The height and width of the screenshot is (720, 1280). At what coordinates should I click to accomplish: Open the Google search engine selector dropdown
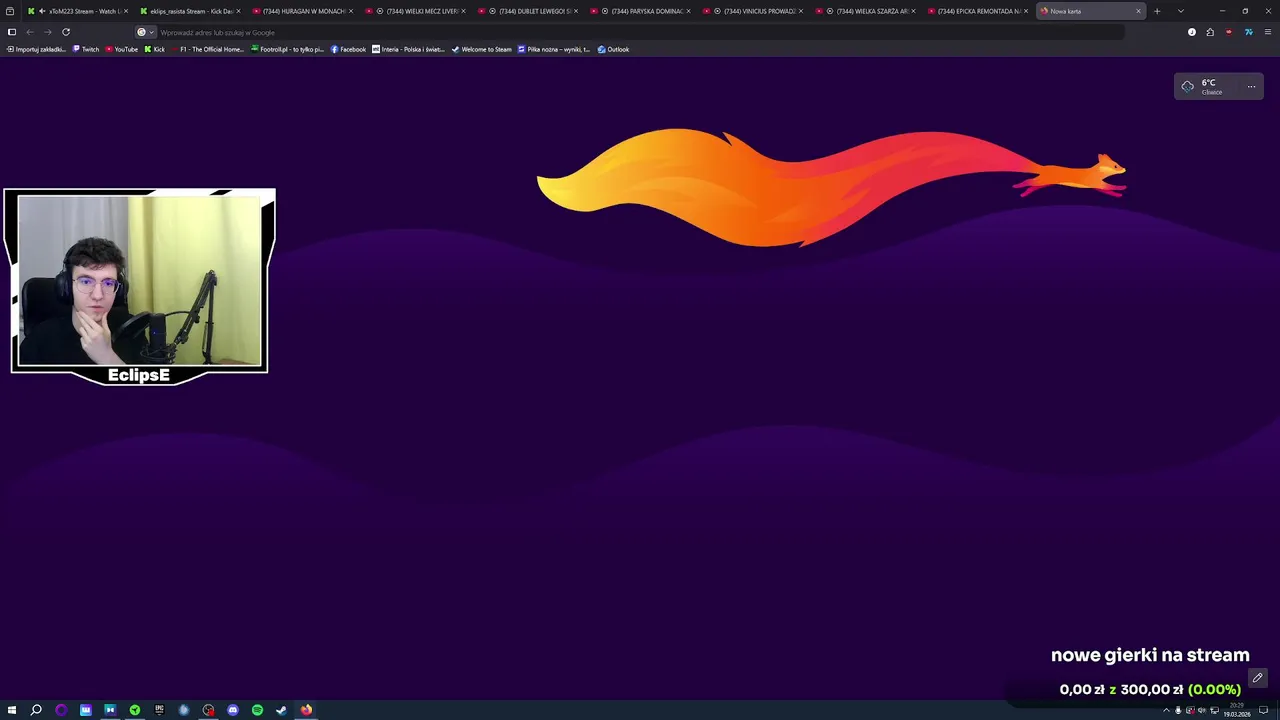point(146,32)
